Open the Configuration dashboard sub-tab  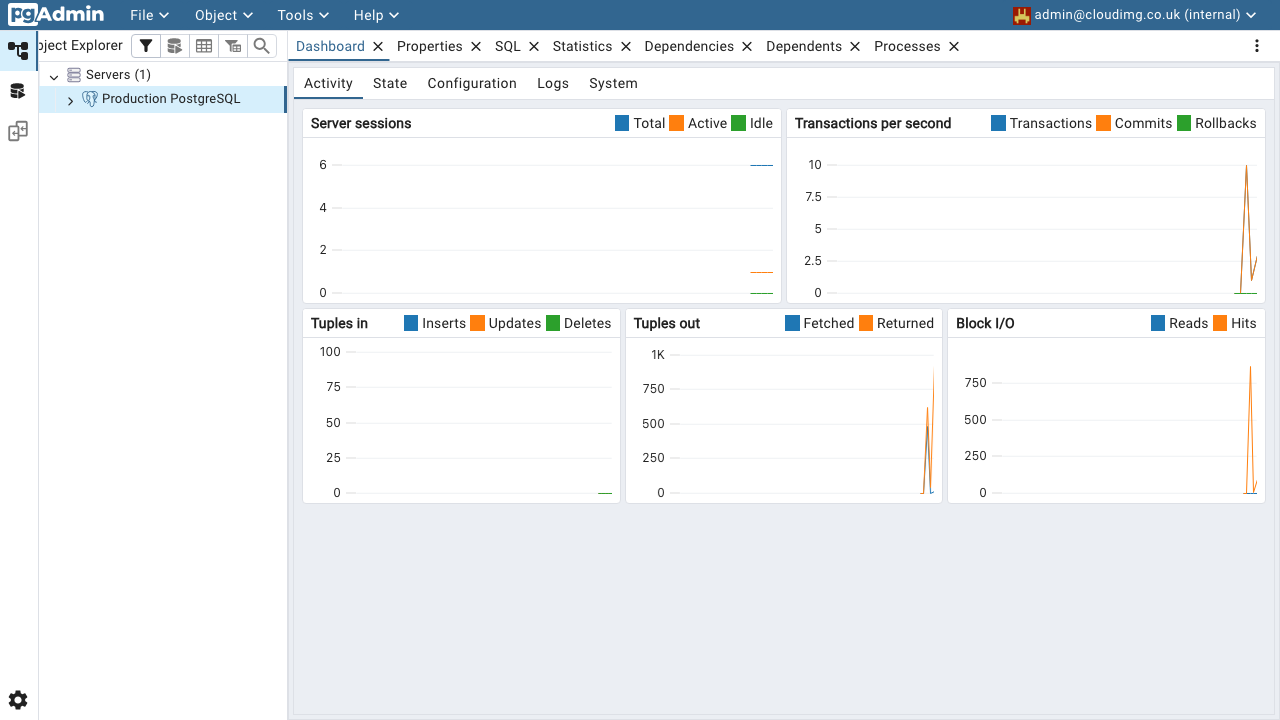coord(472,83)
